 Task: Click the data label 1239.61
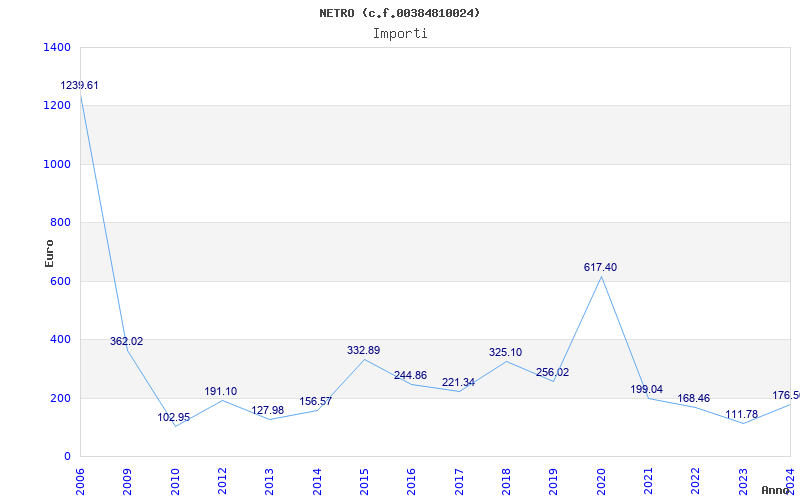[x=80, y=85]
